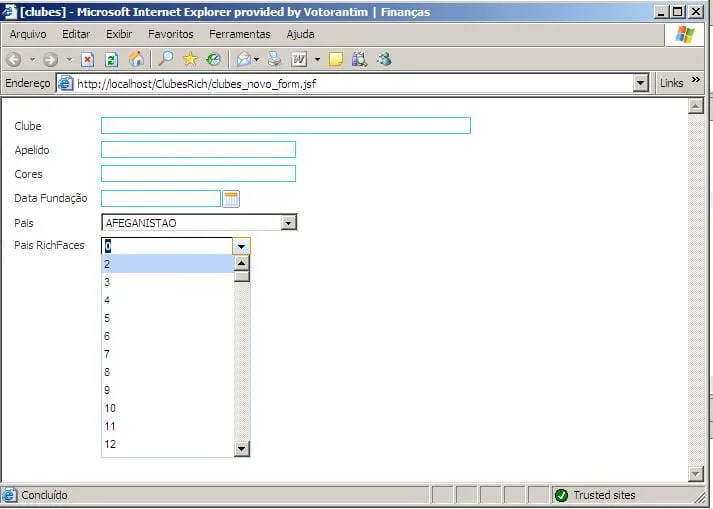Click the page scrollbar down arrow
Screen dimensions: 713x509
[x=696, y=474]
